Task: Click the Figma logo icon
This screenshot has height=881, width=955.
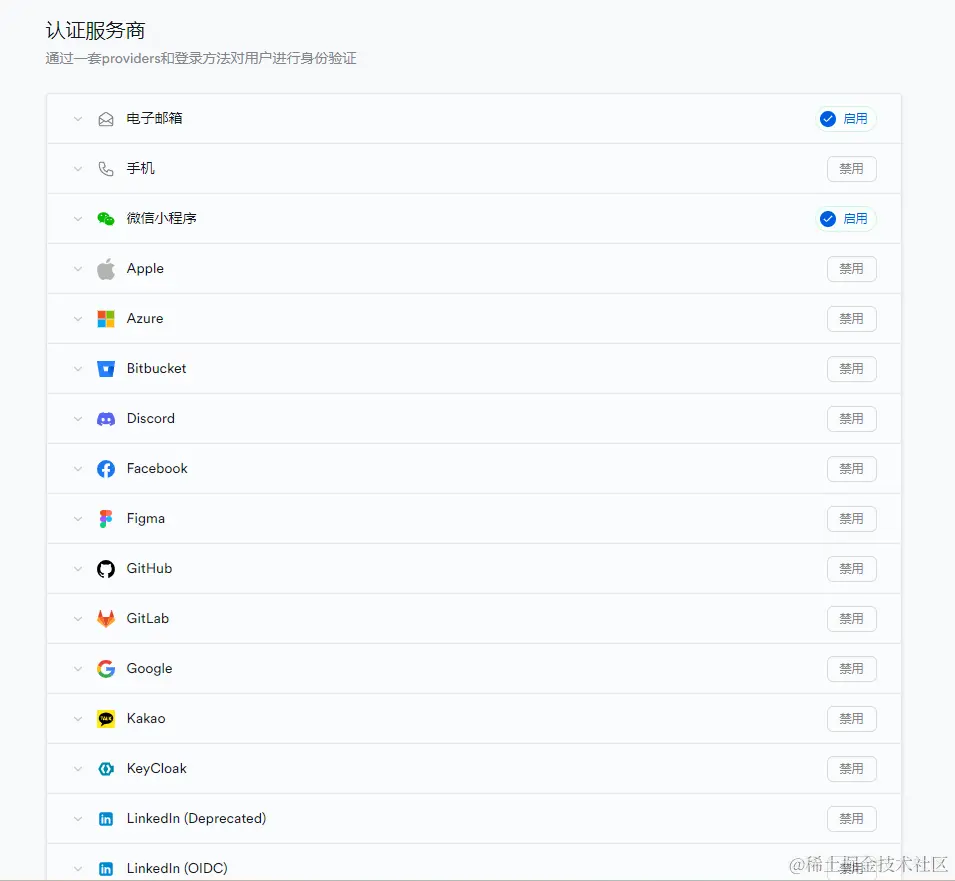Action: pos(106,519)
